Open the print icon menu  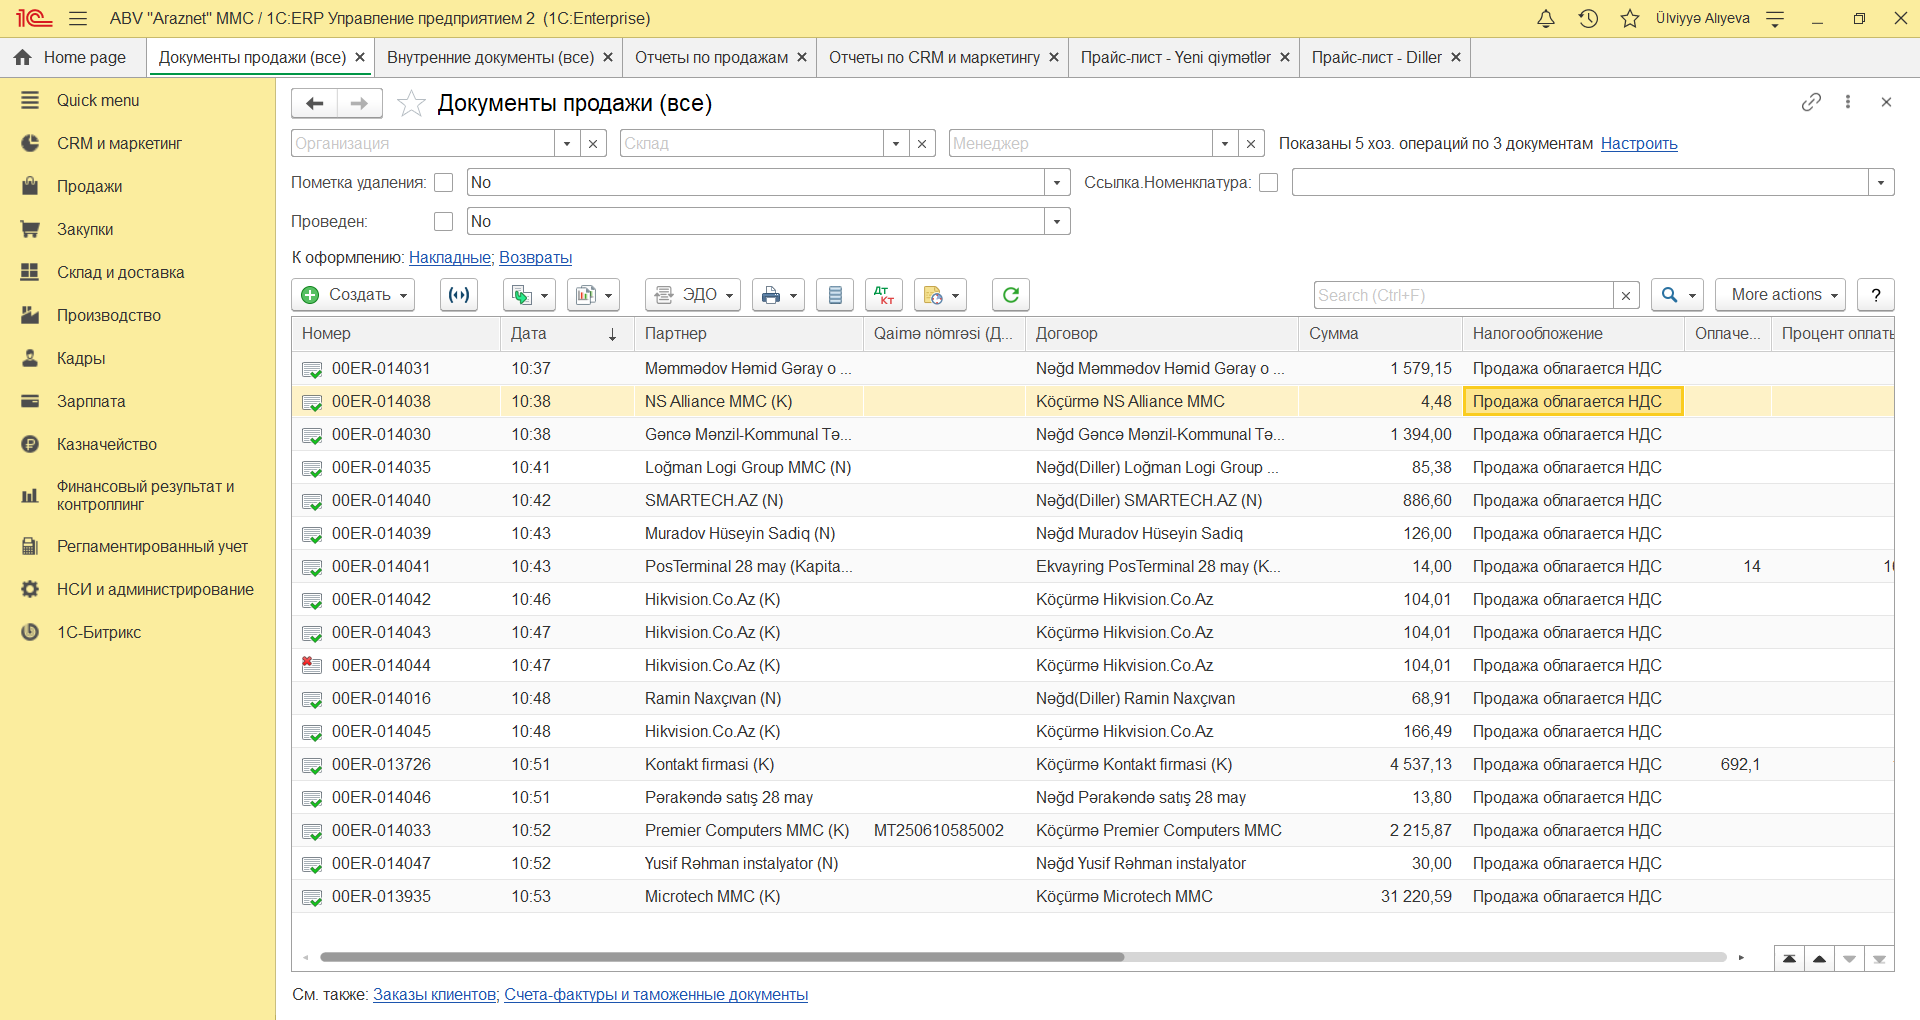coord(778,295)
